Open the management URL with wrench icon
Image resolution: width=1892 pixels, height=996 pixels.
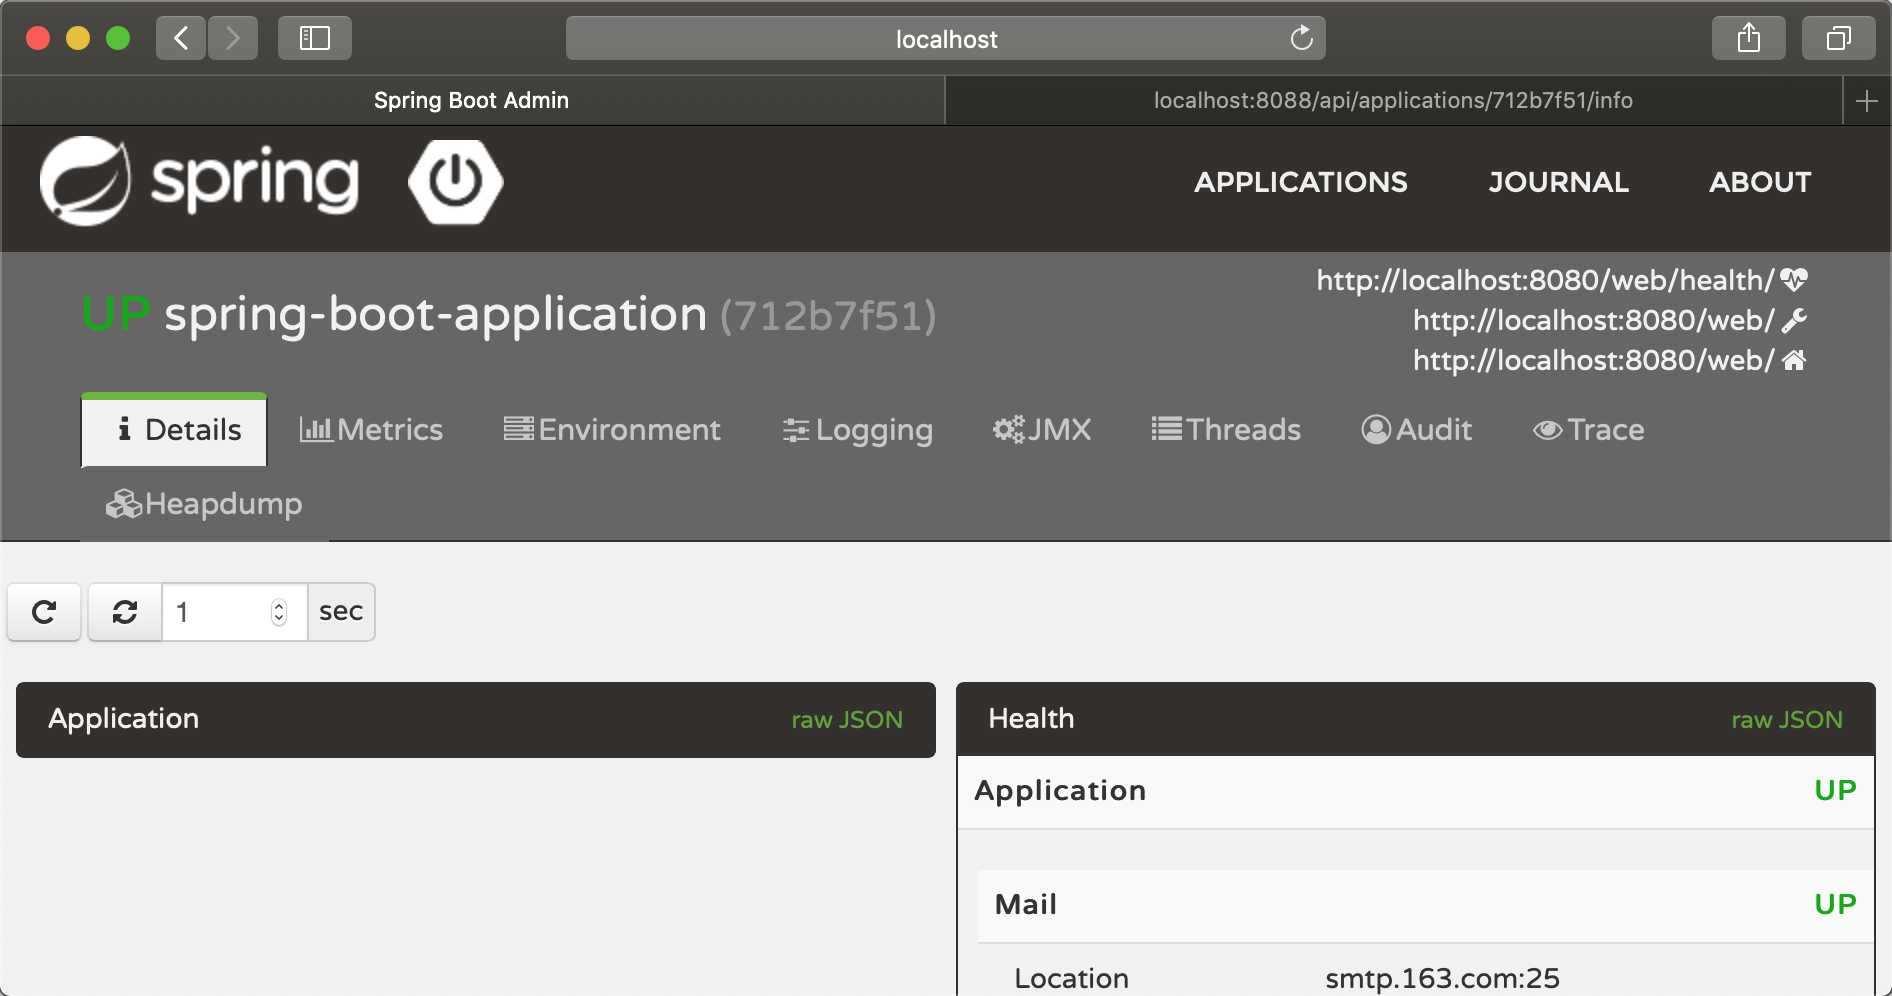(1593, 320)
